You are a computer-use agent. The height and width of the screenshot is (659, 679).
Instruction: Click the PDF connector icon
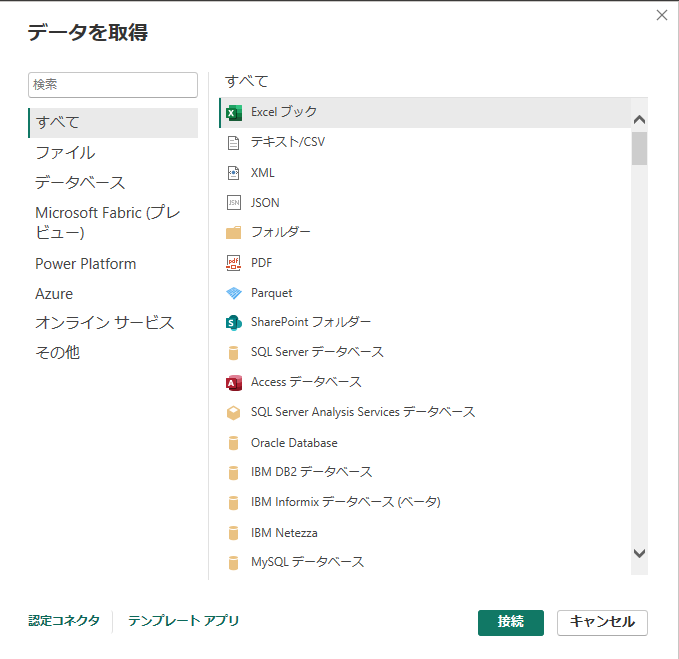[233, 263]
